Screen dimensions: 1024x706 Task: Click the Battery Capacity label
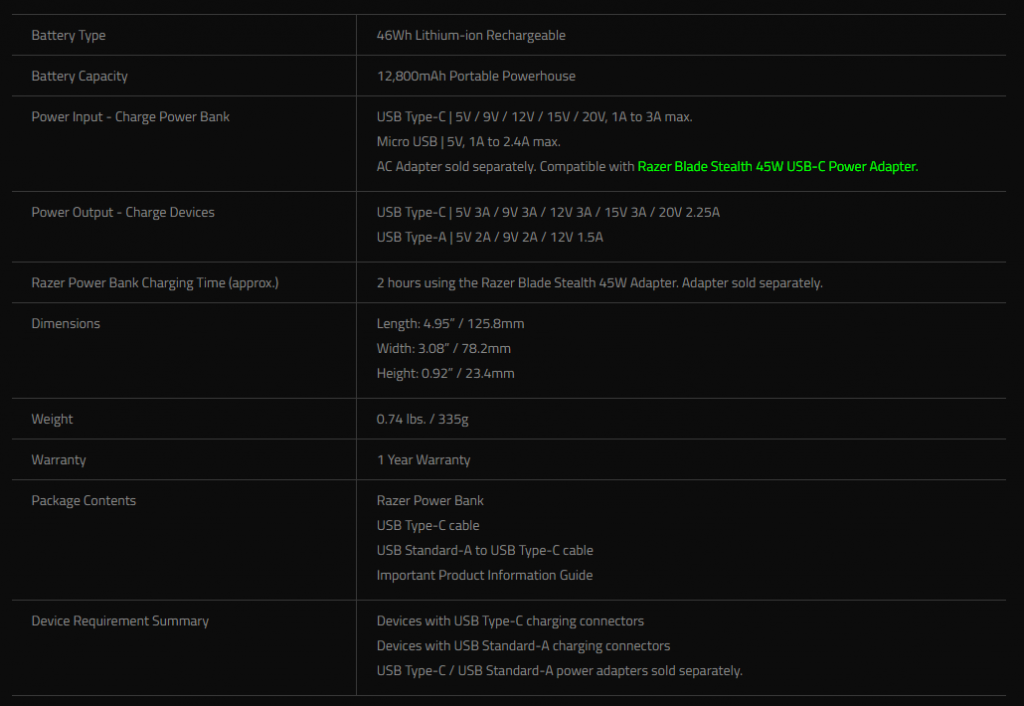(80, 76)
